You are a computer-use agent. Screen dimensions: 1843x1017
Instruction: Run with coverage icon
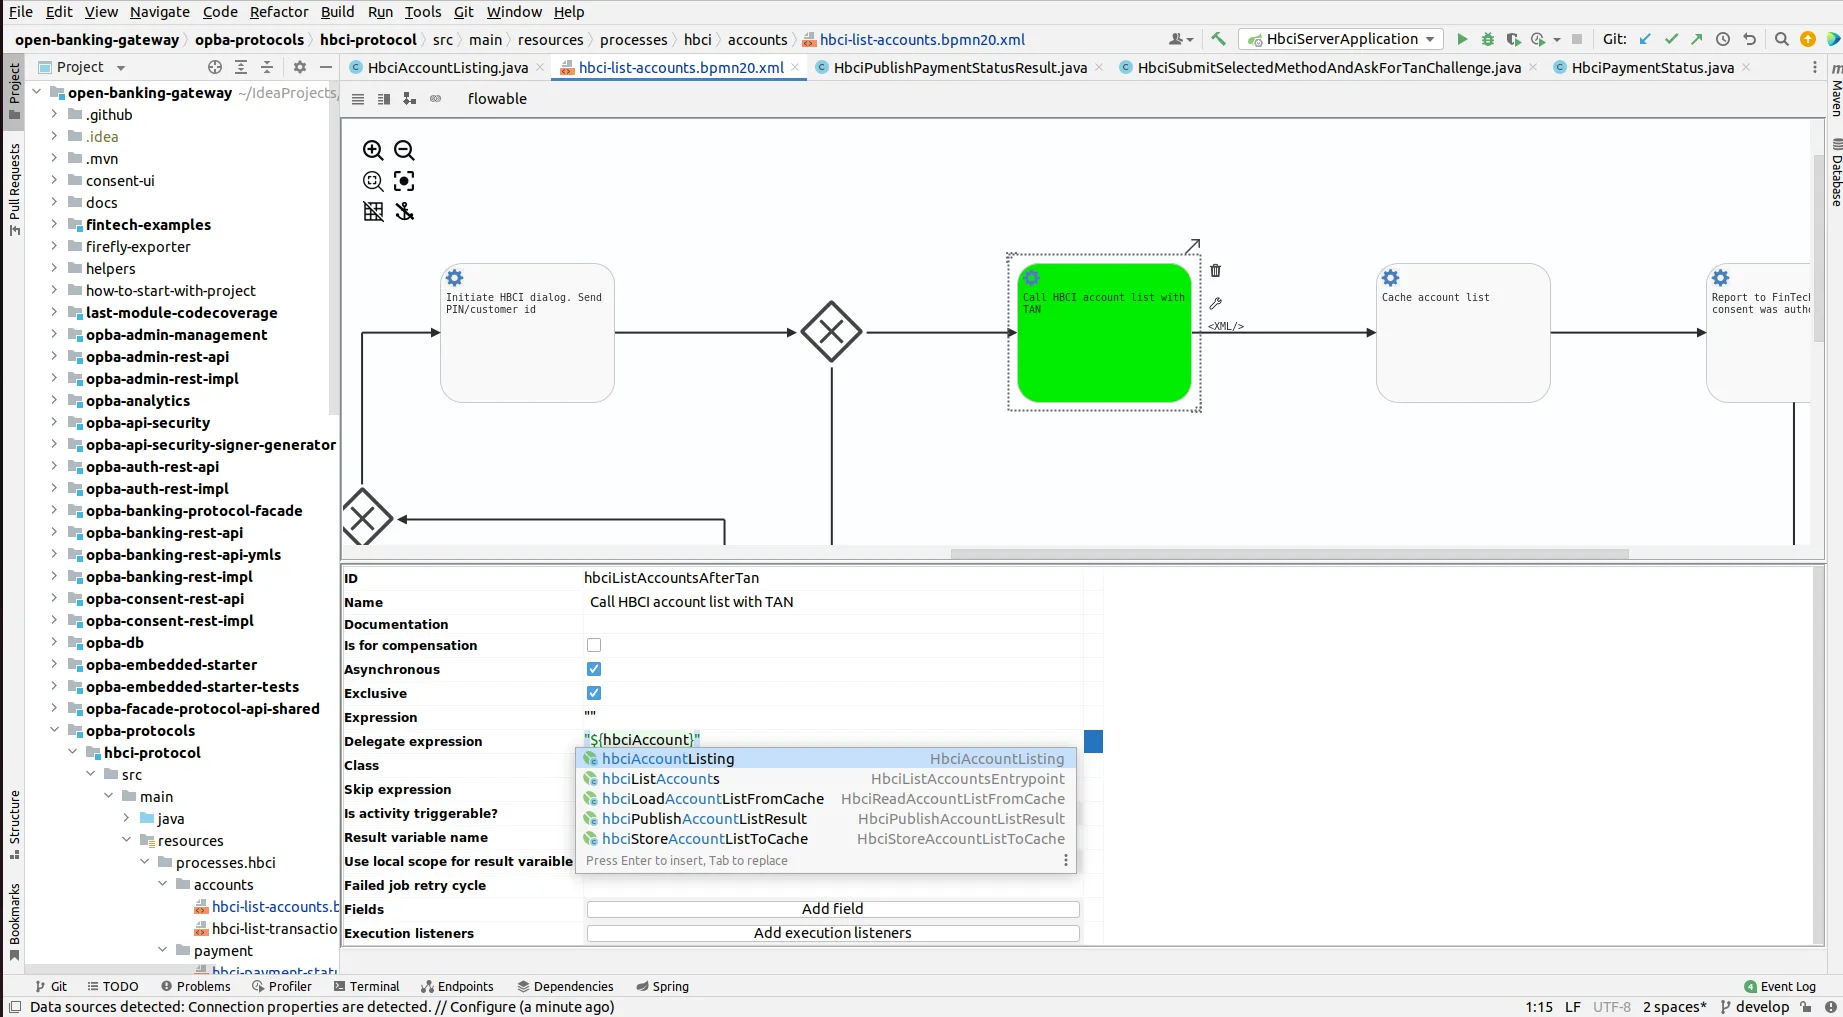(1513, 39)
